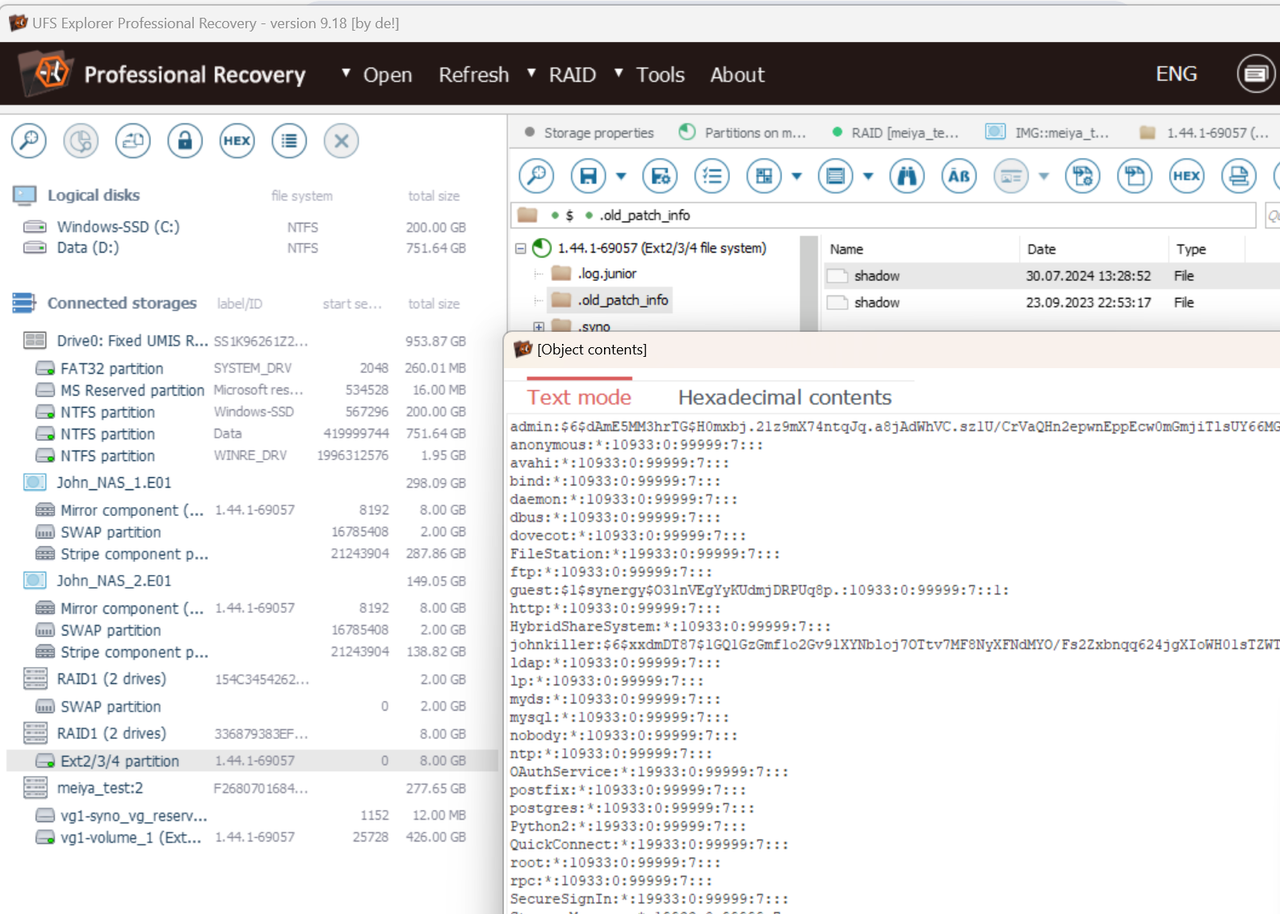Open the About menu
This screenshot has width=1280, height=914.
pyautogui.click(x=737, y=75)
